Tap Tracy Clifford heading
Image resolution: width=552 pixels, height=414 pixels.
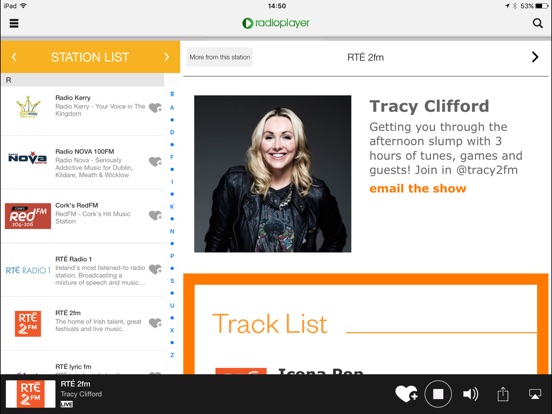(x=429, y=106)
